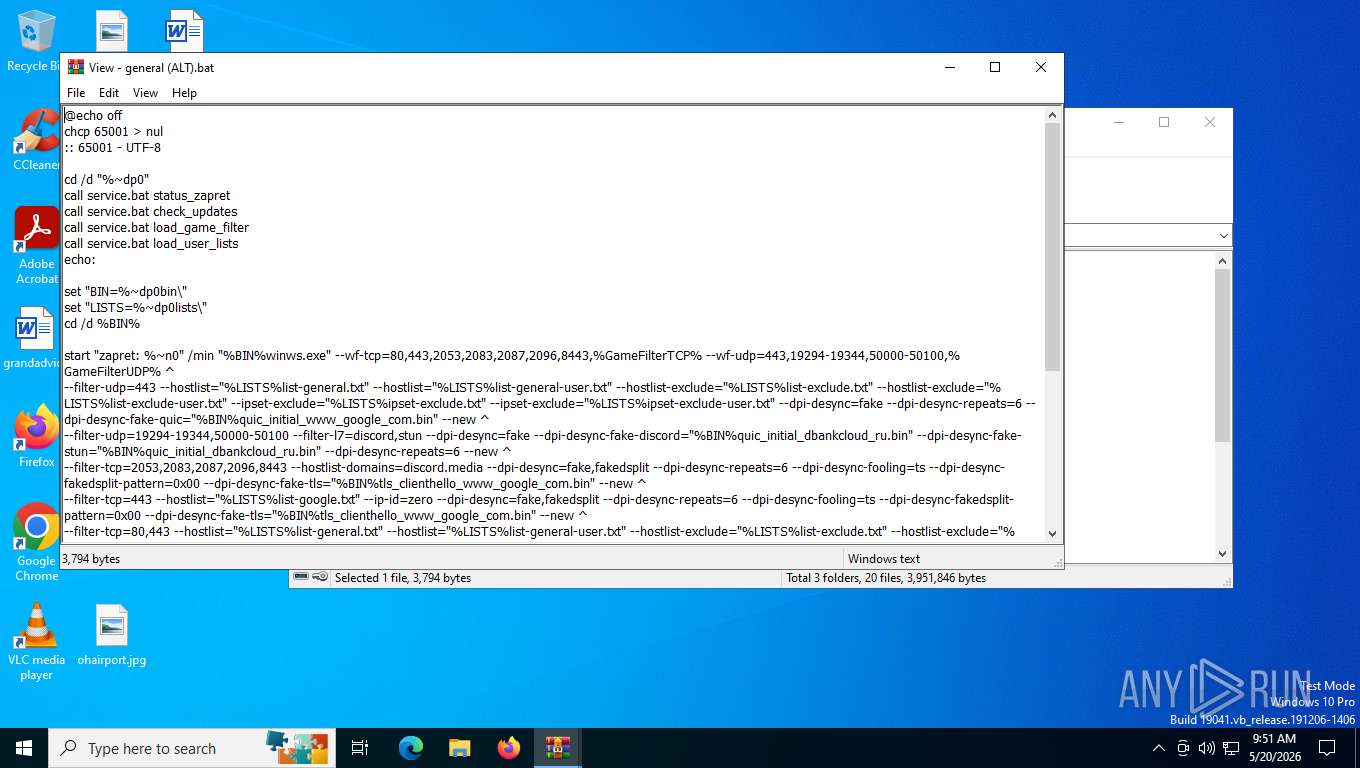Click 'chcp 65001 > nul' line
The width and height of the screenshot is (1360, 768).
pyautogui.click(x=114, y=132)
